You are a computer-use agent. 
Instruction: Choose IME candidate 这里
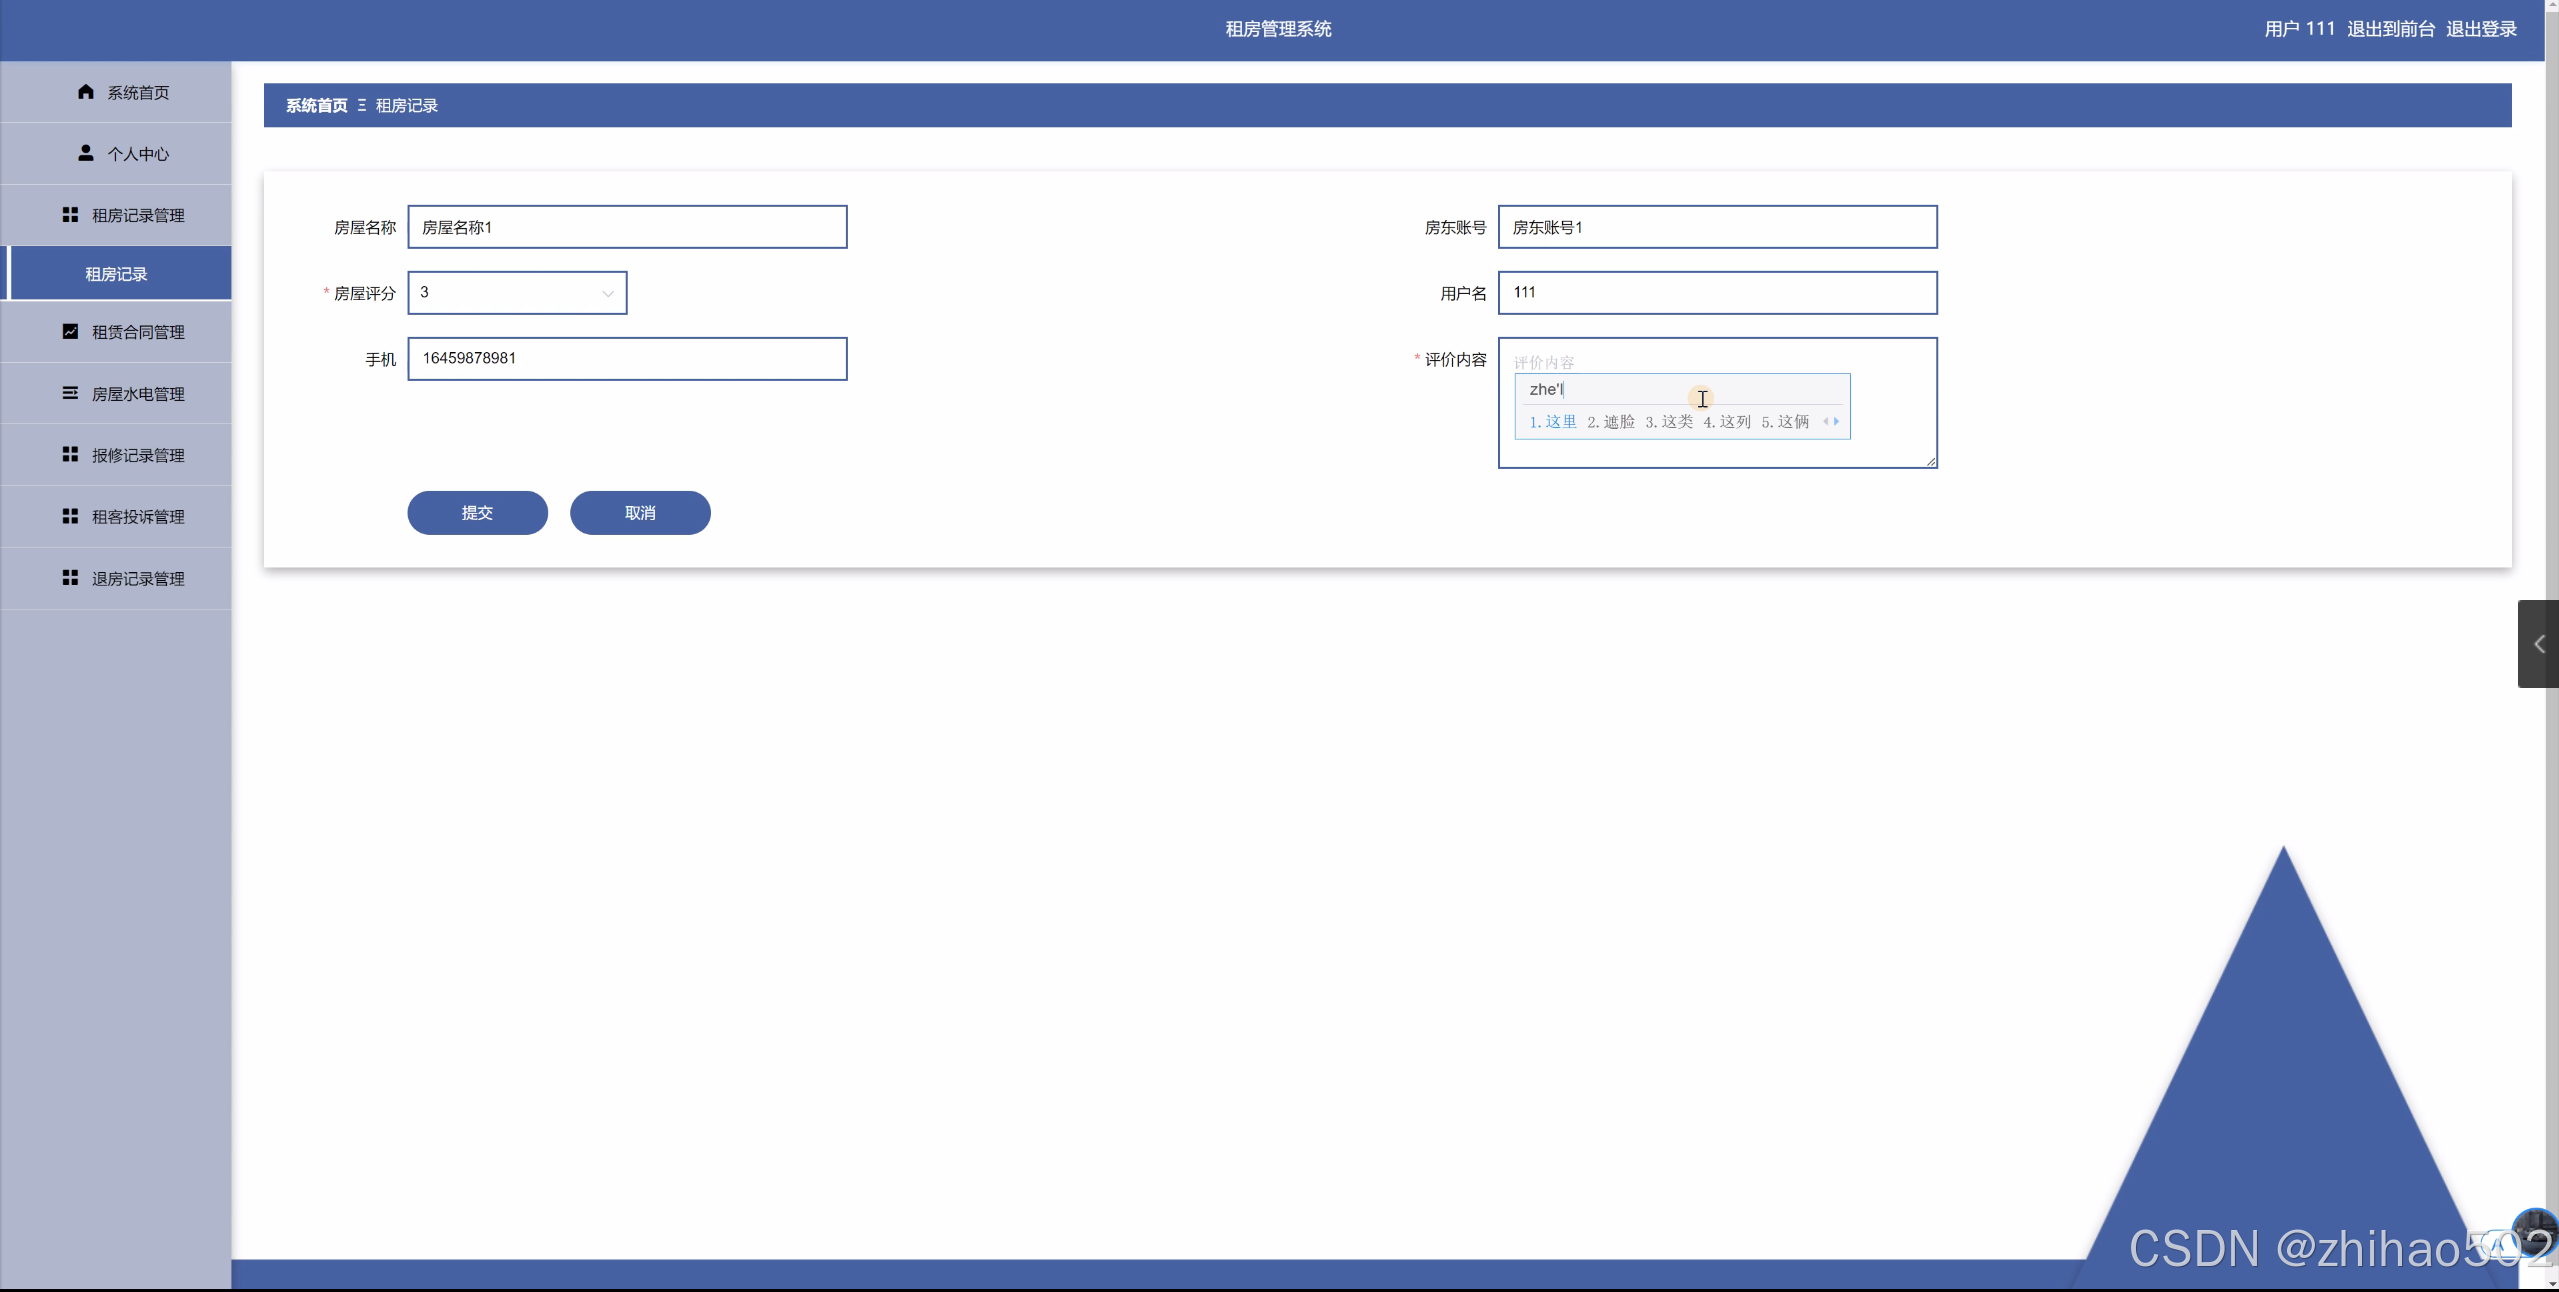click(x=1553, y=422)
